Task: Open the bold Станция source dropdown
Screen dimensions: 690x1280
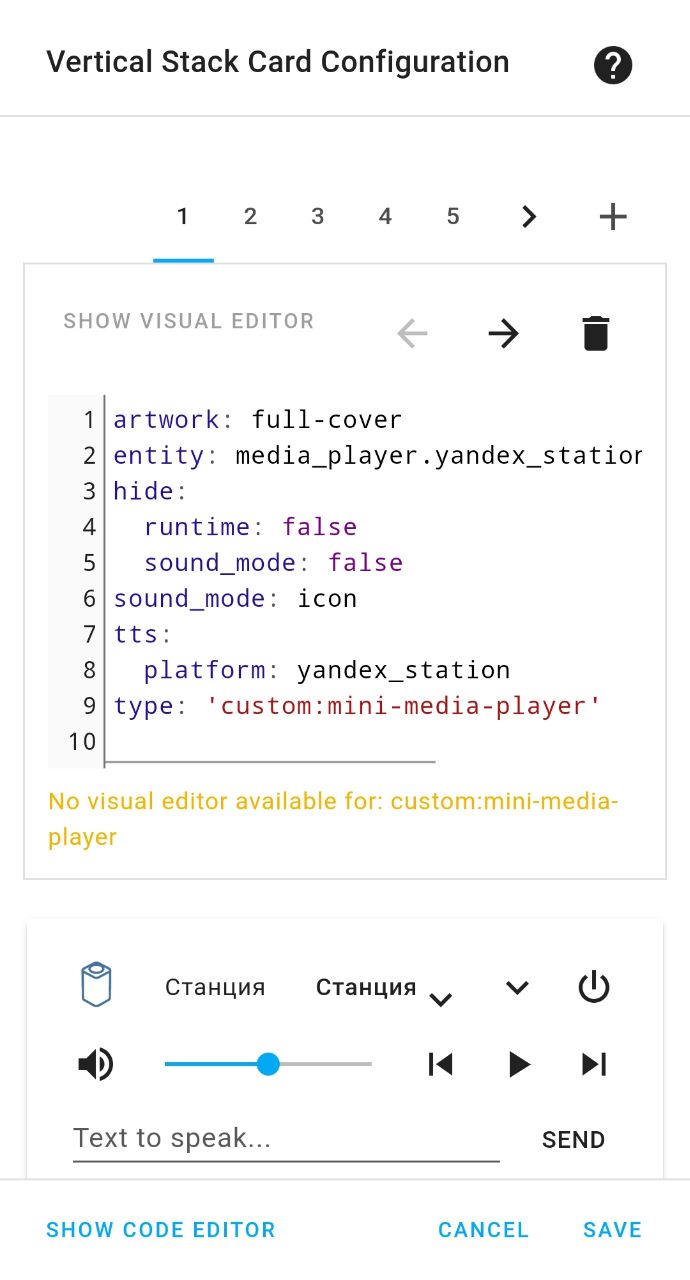Action: click(384, 988)
